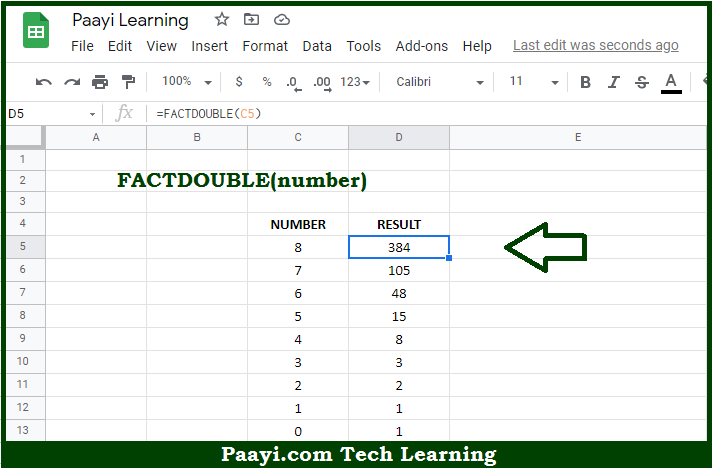Open the View menu
The width and height of the screenshot is (712, 468).
(161, 46)
